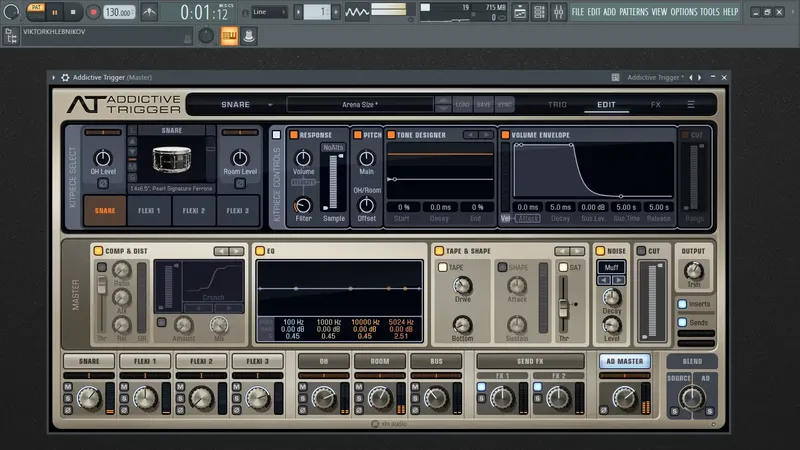The width and height of the screenshot is (800, 450).
Task: Toggle the RESPONSE section on/off
Action: point(294,135)
